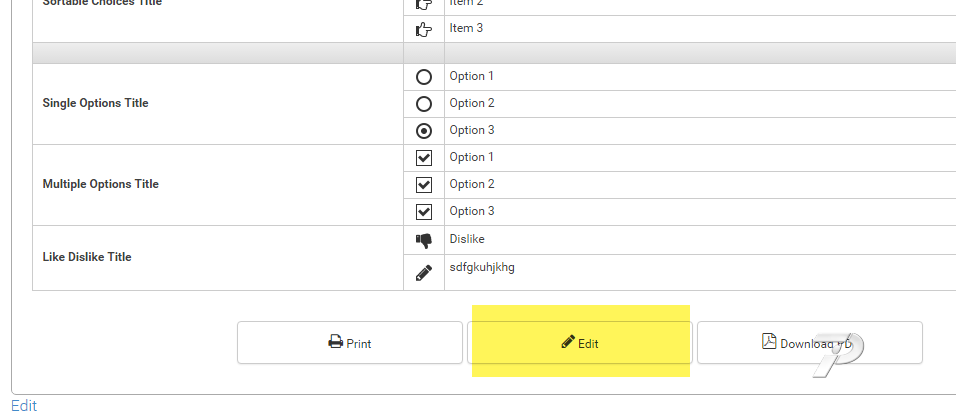Image resolution: width=956 pixels, height=418 pixels.
Task: Click the Single Options Title label
Action: tap(96, 103)
